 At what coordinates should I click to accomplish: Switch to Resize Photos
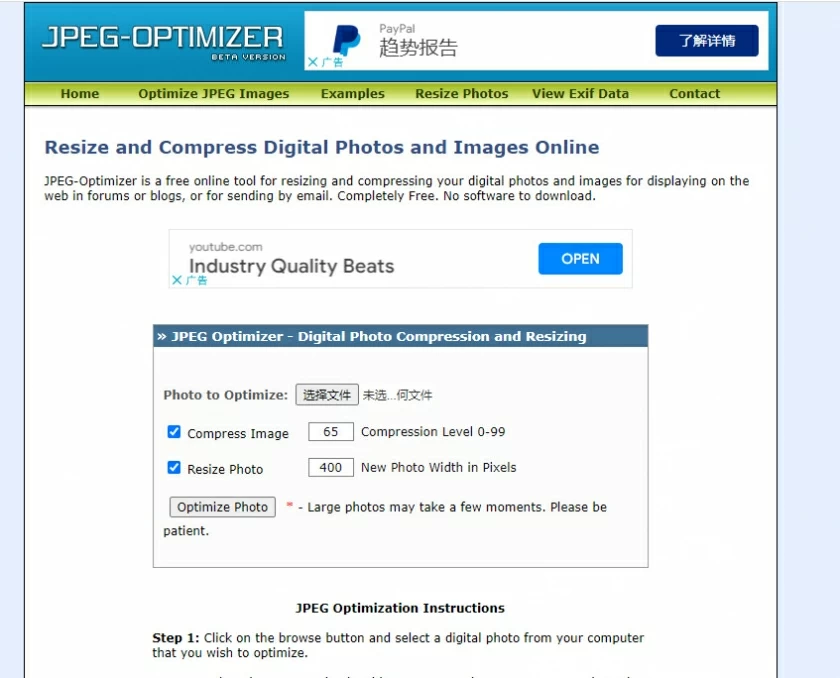[x=461, y=94]
